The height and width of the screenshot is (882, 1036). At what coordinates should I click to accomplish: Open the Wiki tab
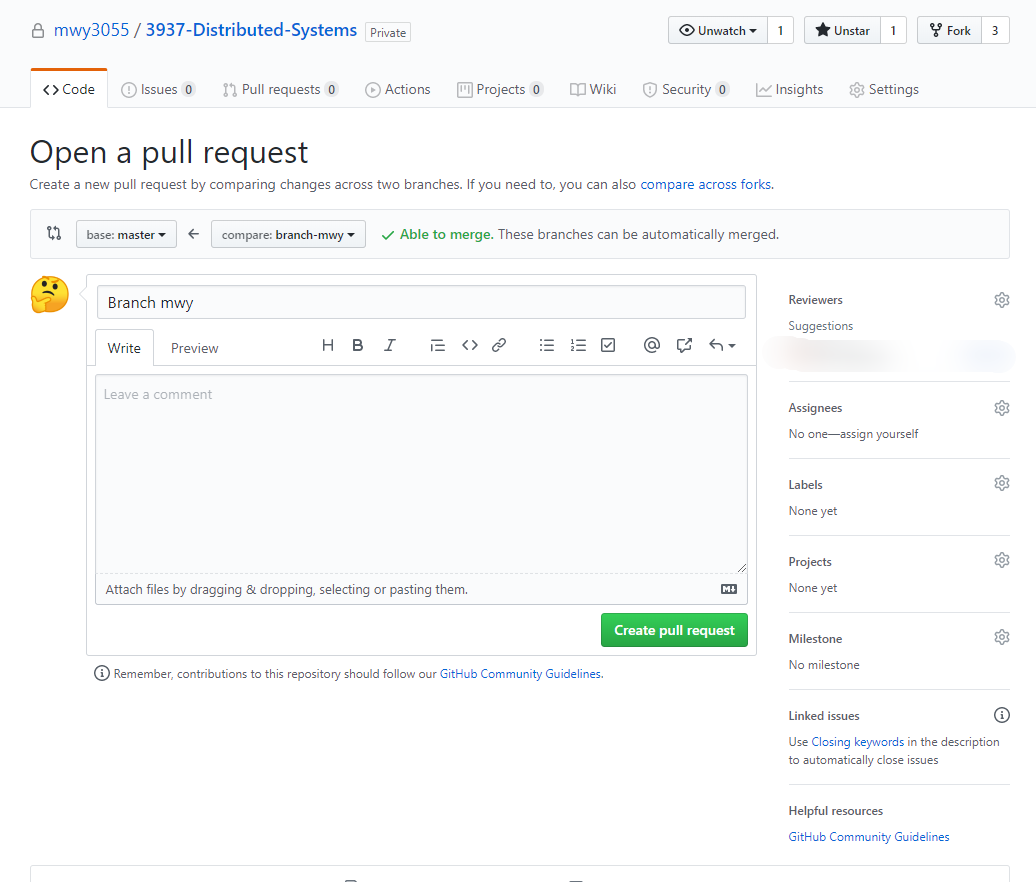coord(593,89)
